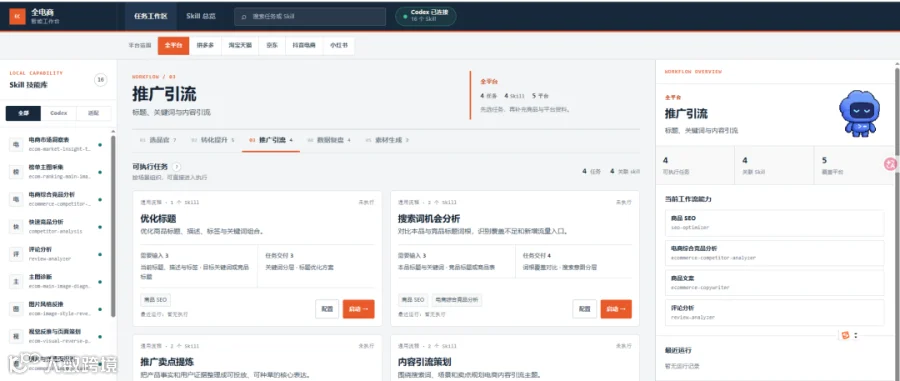
Task: Switch to the 素材生成 workflow tab
Action: (387, 139)
